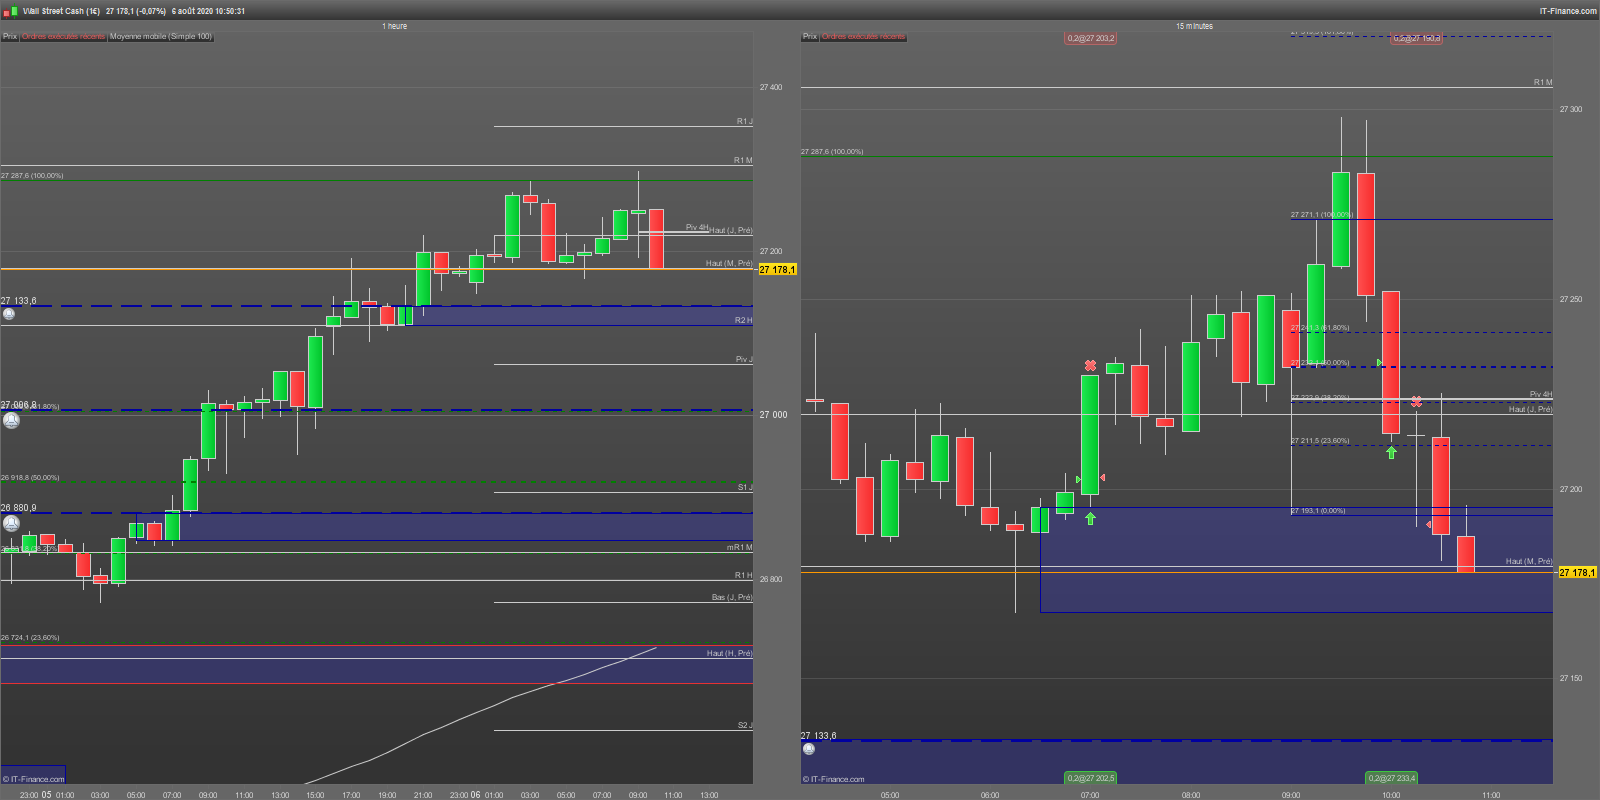
Task: Click the 26 918,8 (50,00%) Fibonacci label
Action: pyautogui.click(x=30, y=477)
